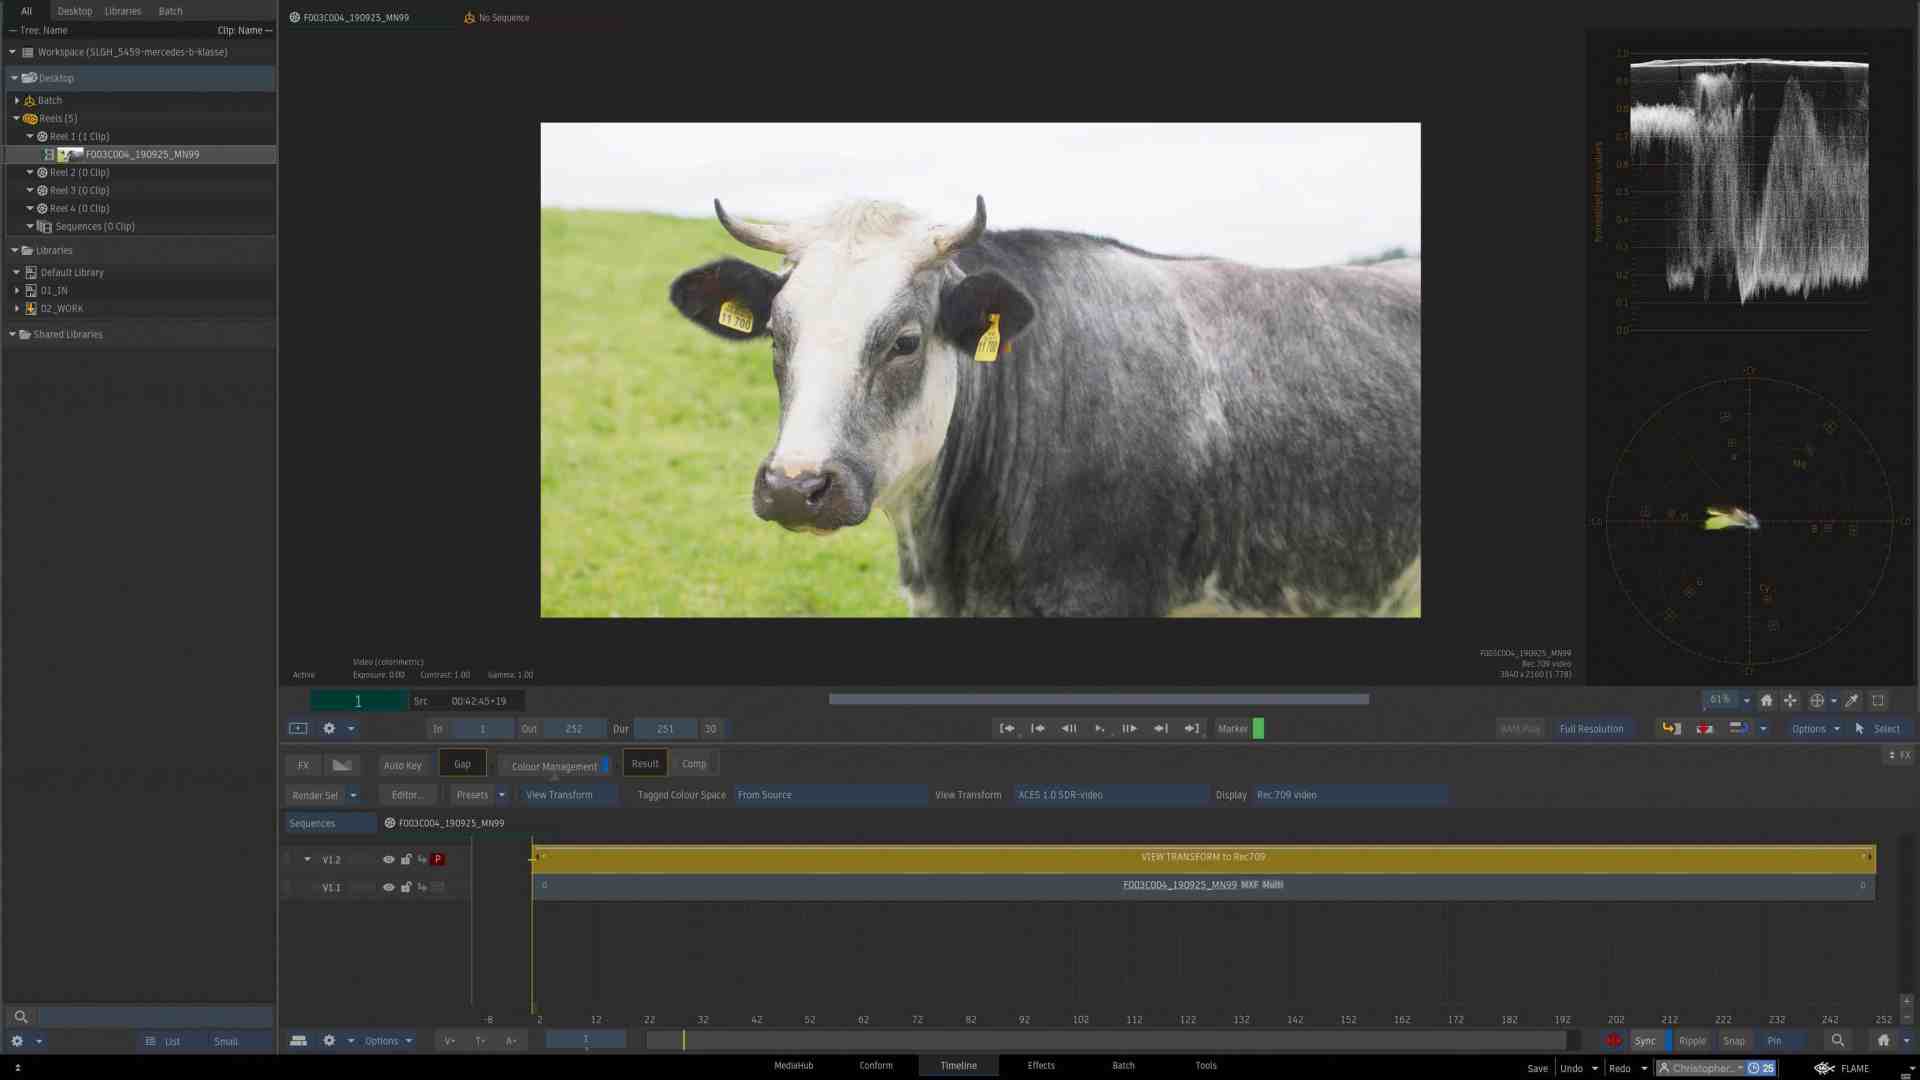
Task: Click the Full Resolution button
Action: click(1592, 728)
